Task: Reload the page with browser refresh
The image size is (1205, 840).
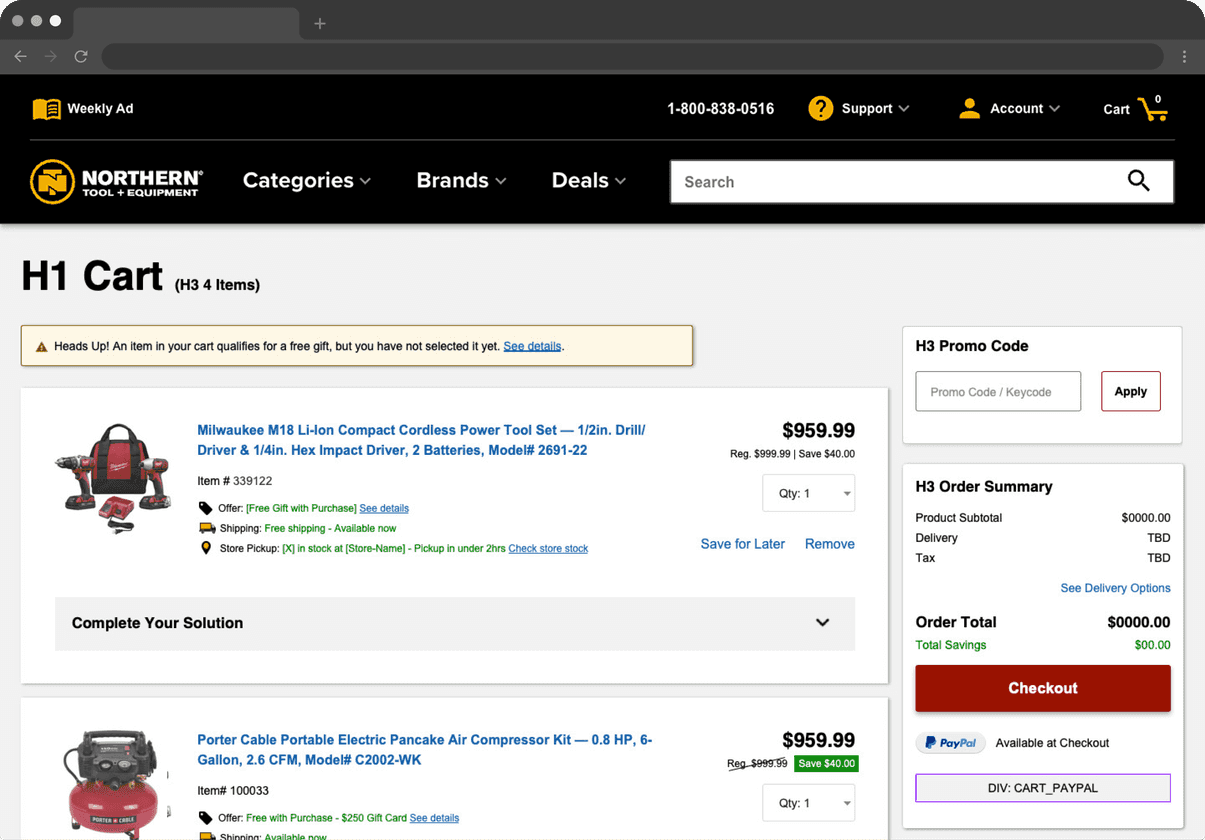Action: tap(81, 57)
